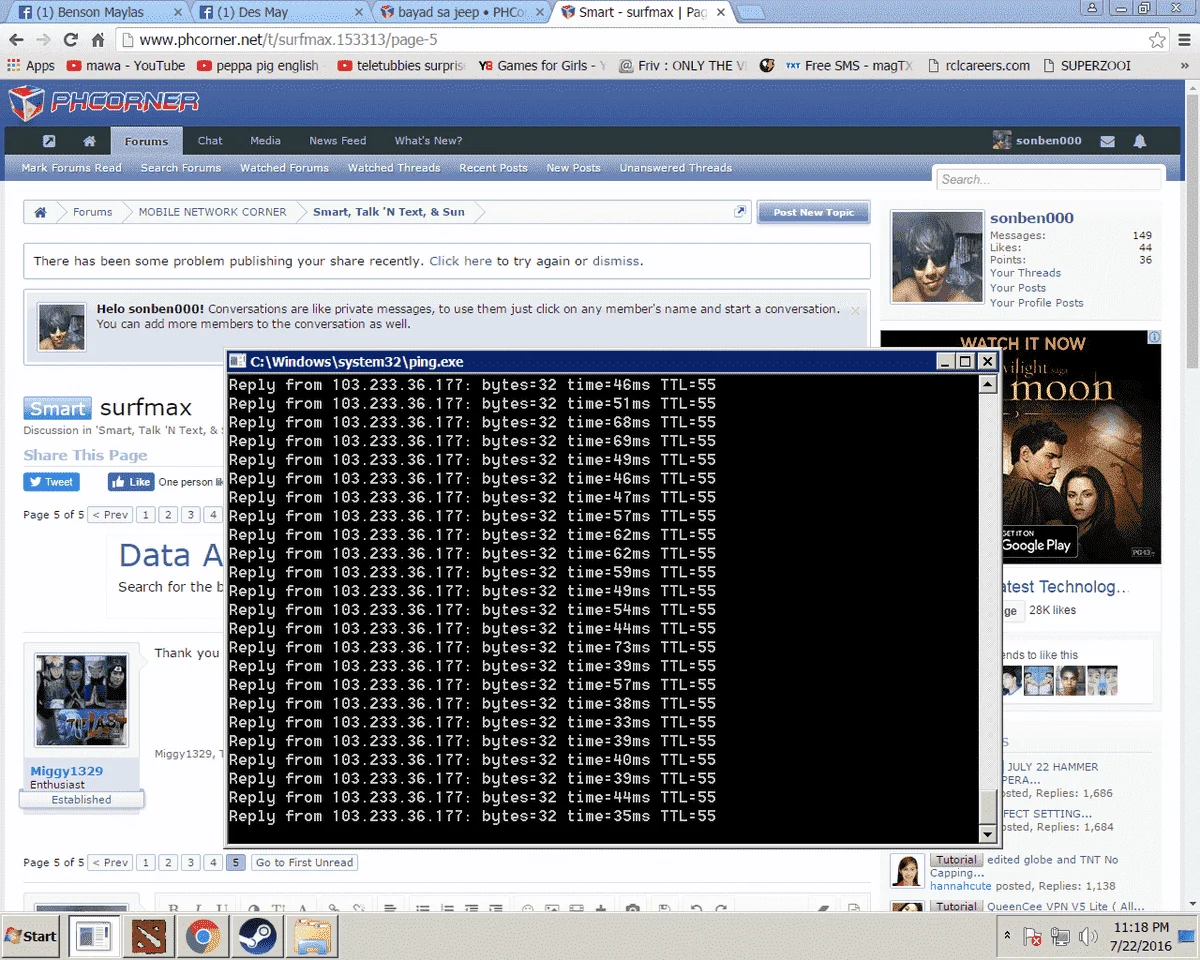Open the Chrome taskbar icon
The image size is (1200, 960).
(203, 937)
